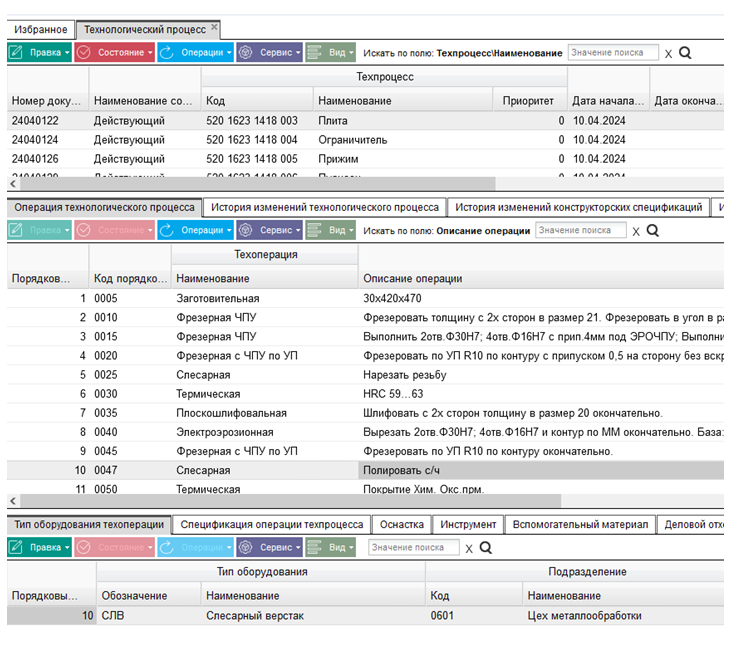Click the Сервис button label in the top toolbar
This screenshot has width=740, height=646.
[x=276, y=52]
